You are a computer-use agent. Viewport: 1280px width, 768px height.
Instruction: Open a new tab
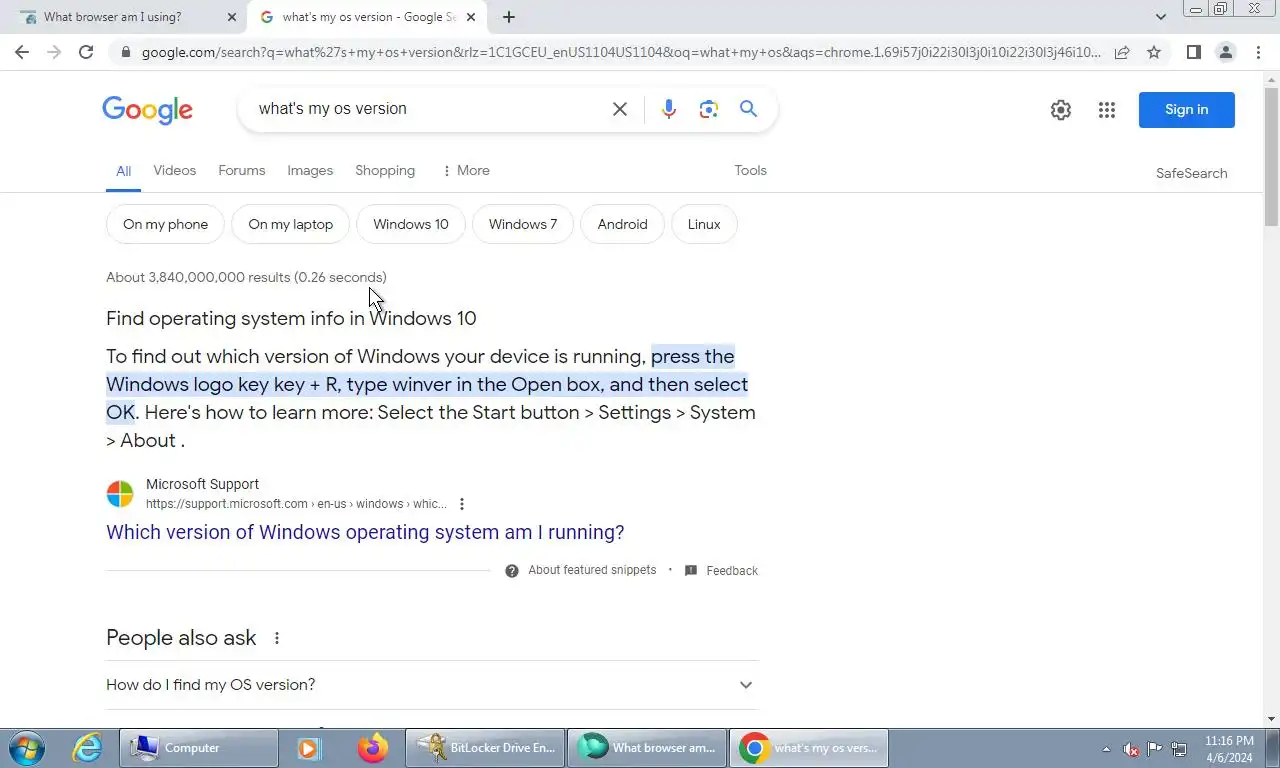point(509,17)
